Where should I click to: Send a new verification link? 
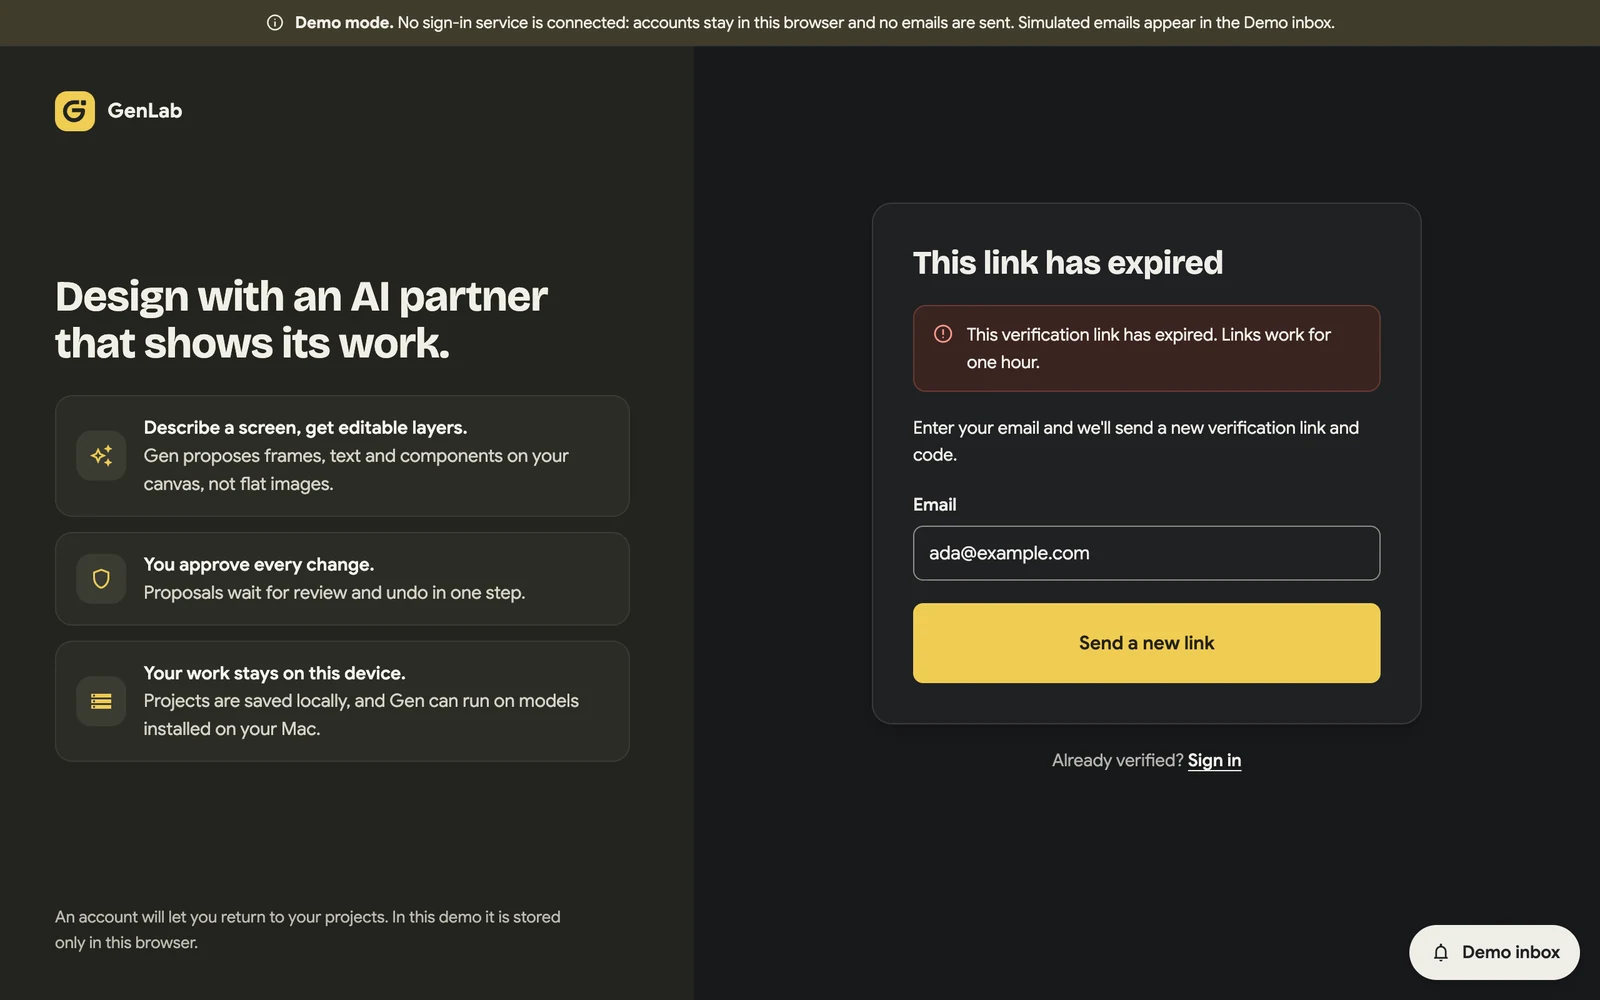pyautogui.click(x=1146, y=643)
